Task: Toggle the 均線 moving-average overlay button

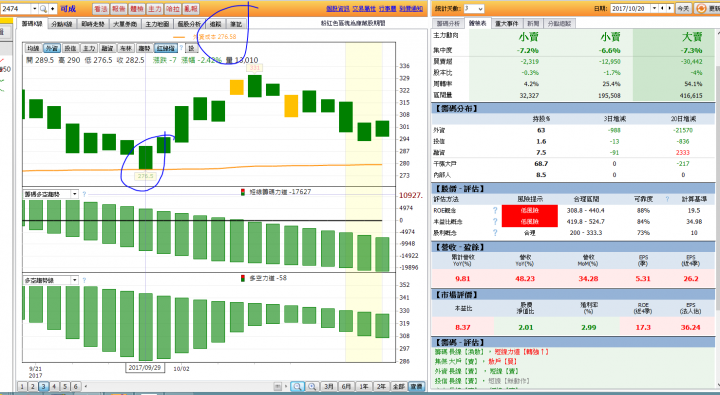Action: point(33,48)
